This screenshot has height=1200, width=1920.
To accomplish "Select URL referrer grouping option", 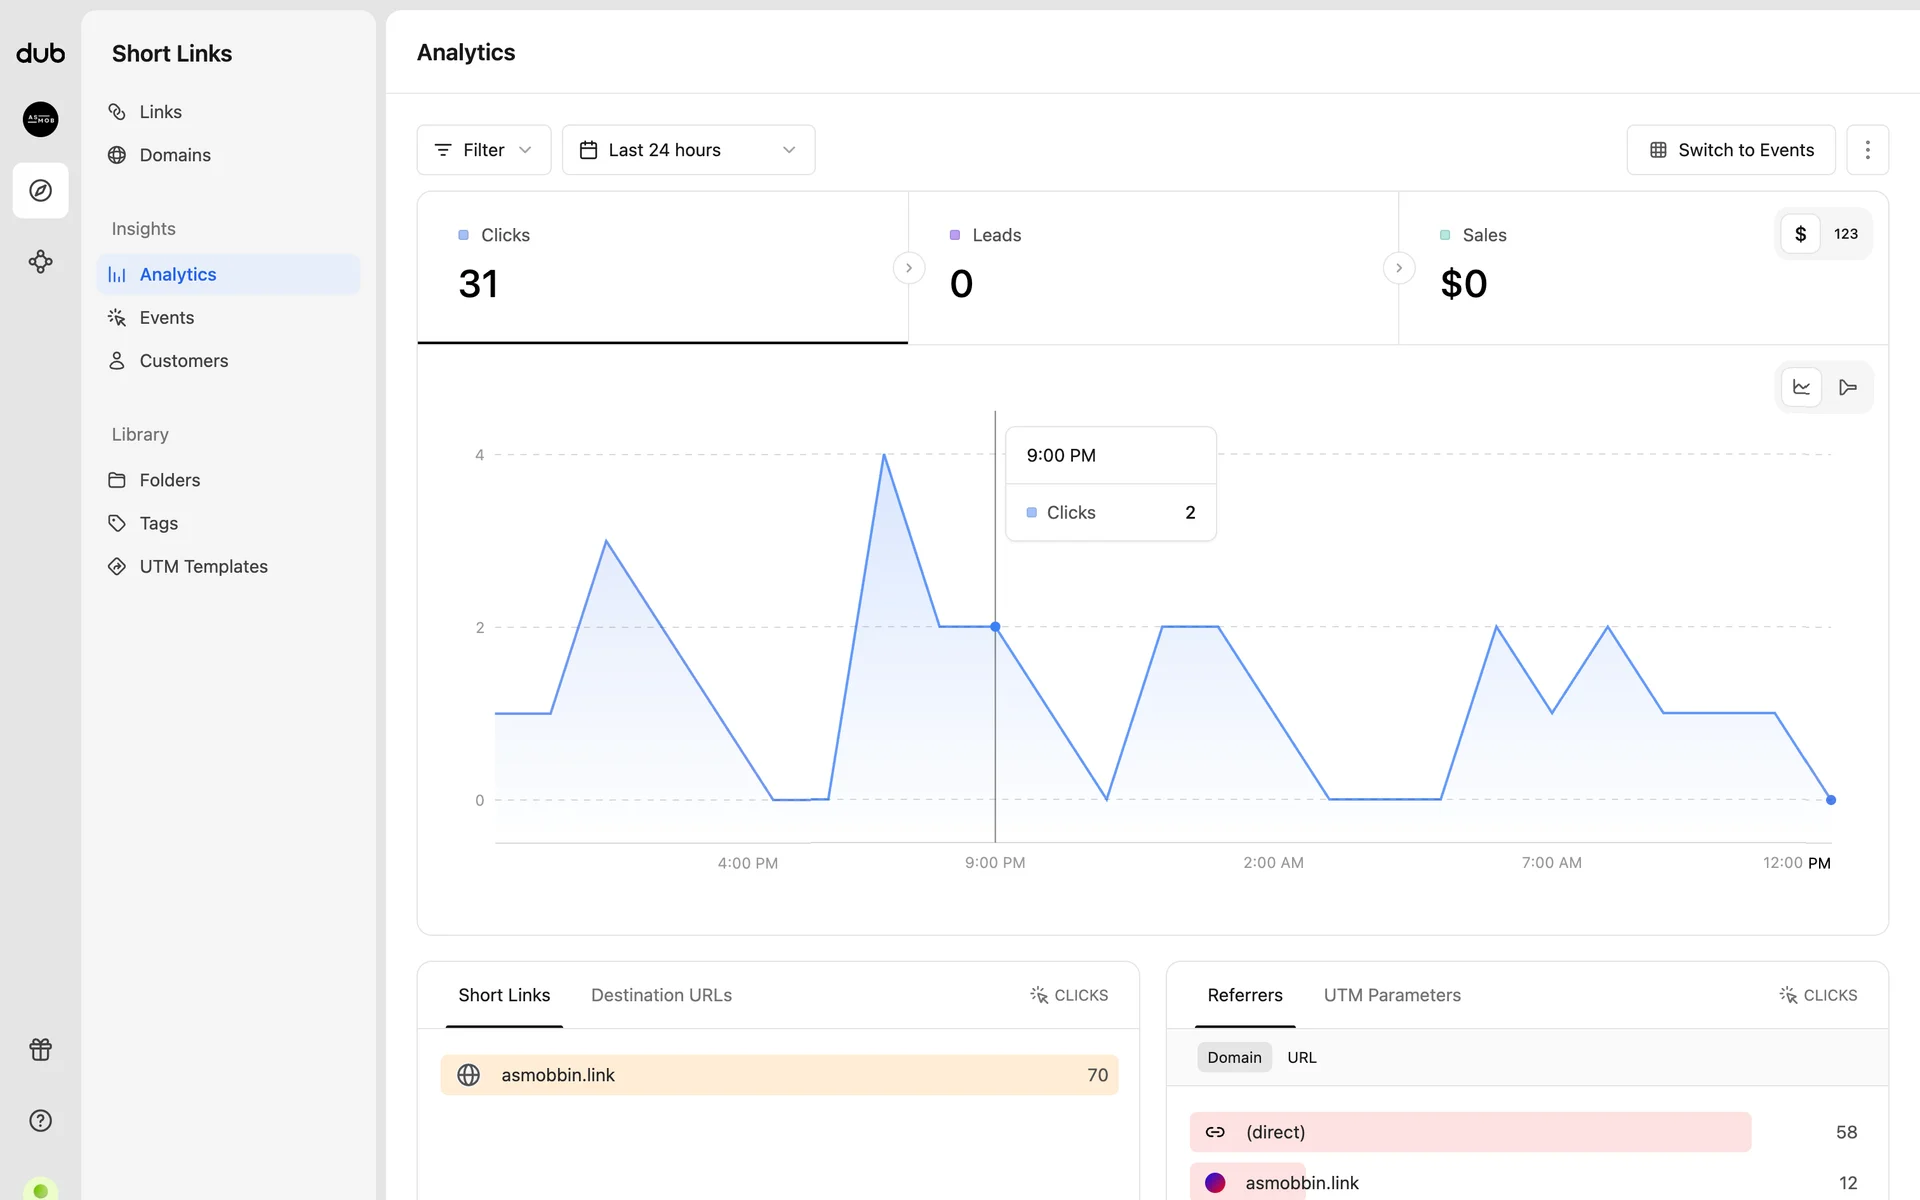I will point(1301,1057).
